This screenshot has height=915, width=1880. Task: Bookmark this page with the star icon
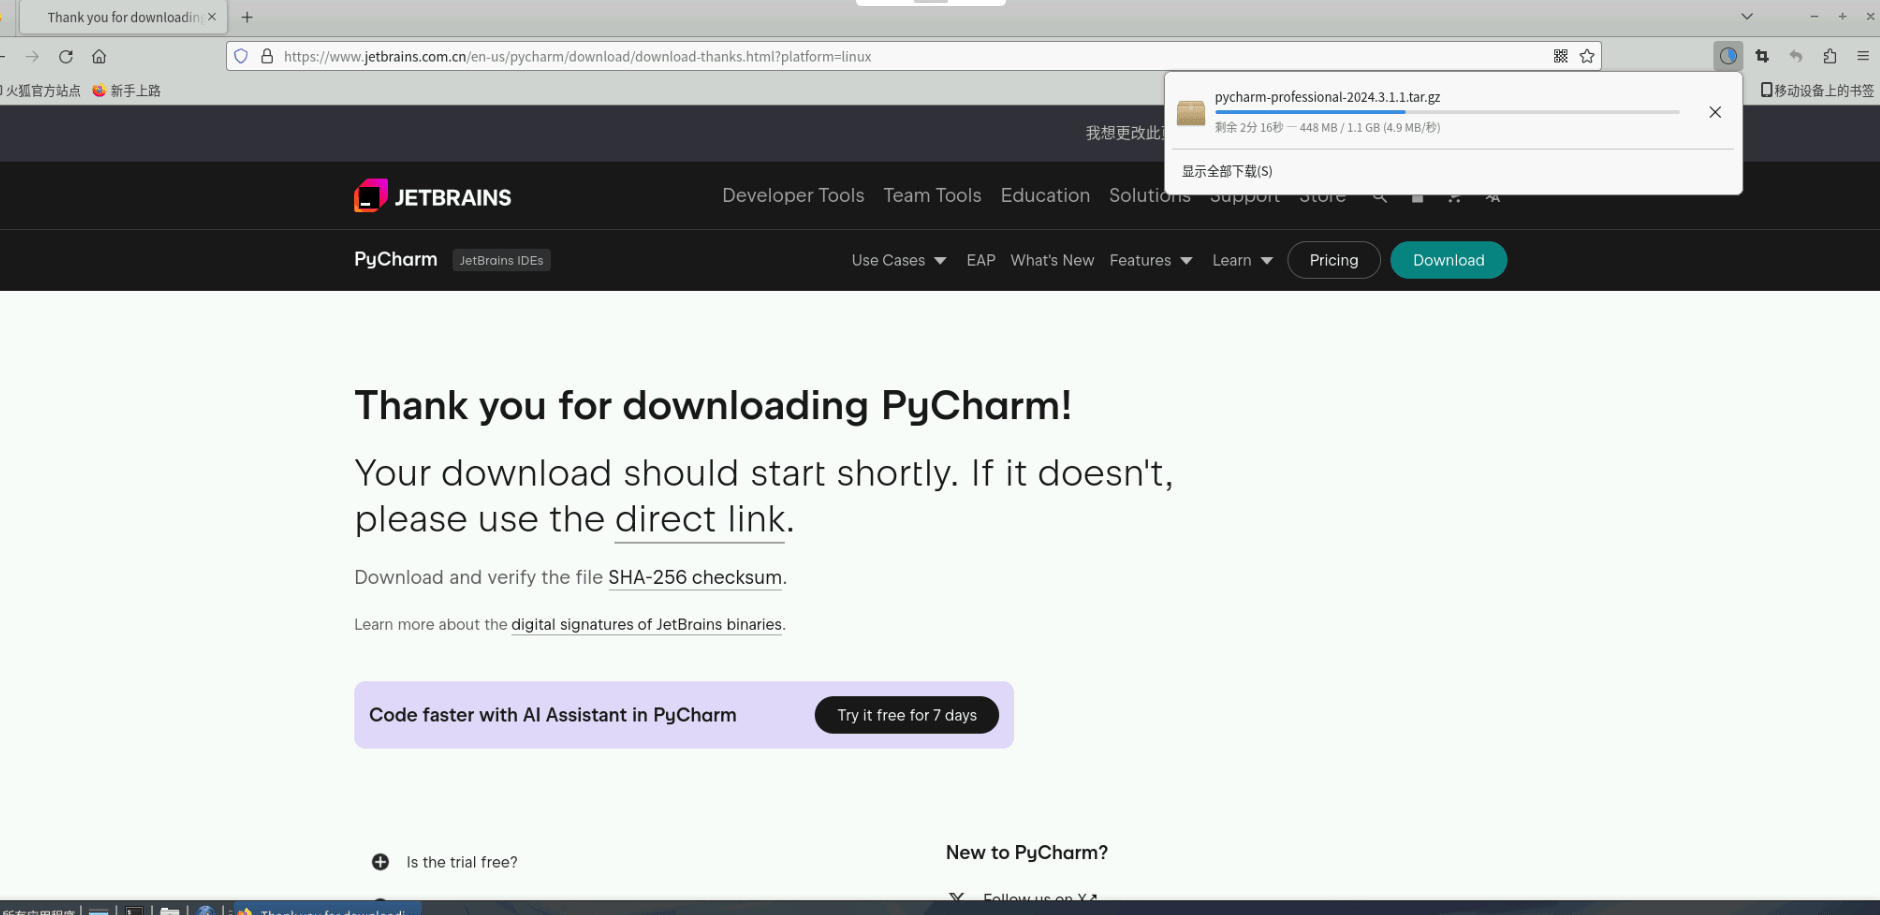click(x=1587, y=57)
